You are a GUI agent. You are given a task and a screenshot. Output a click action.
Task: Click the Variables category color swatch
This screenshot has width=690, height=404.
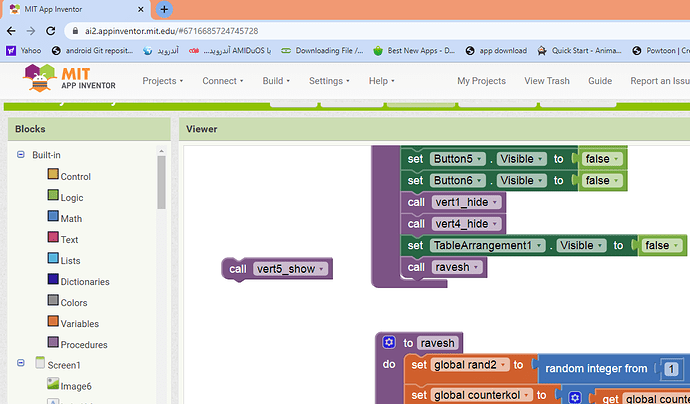(x=53, y=323)
